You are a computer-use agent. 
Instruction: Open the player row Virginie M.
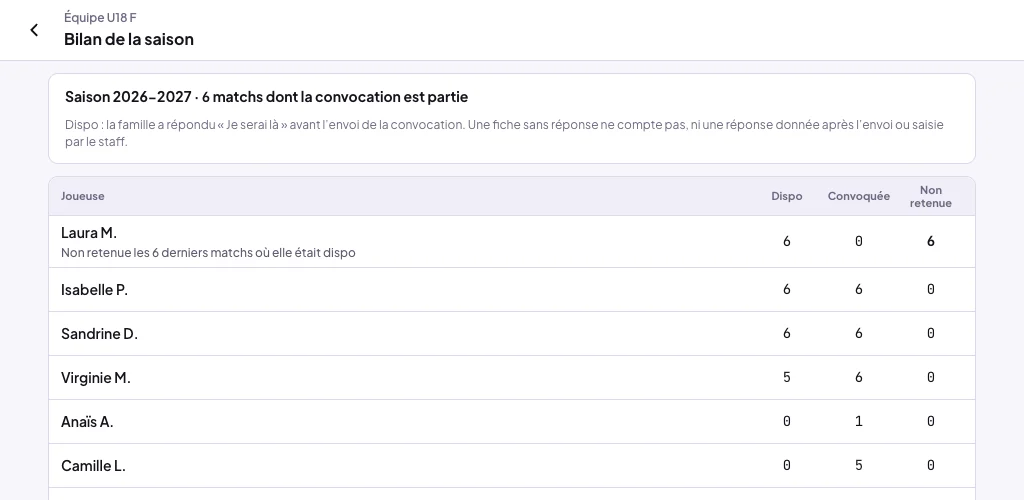(x=512, y=378)
